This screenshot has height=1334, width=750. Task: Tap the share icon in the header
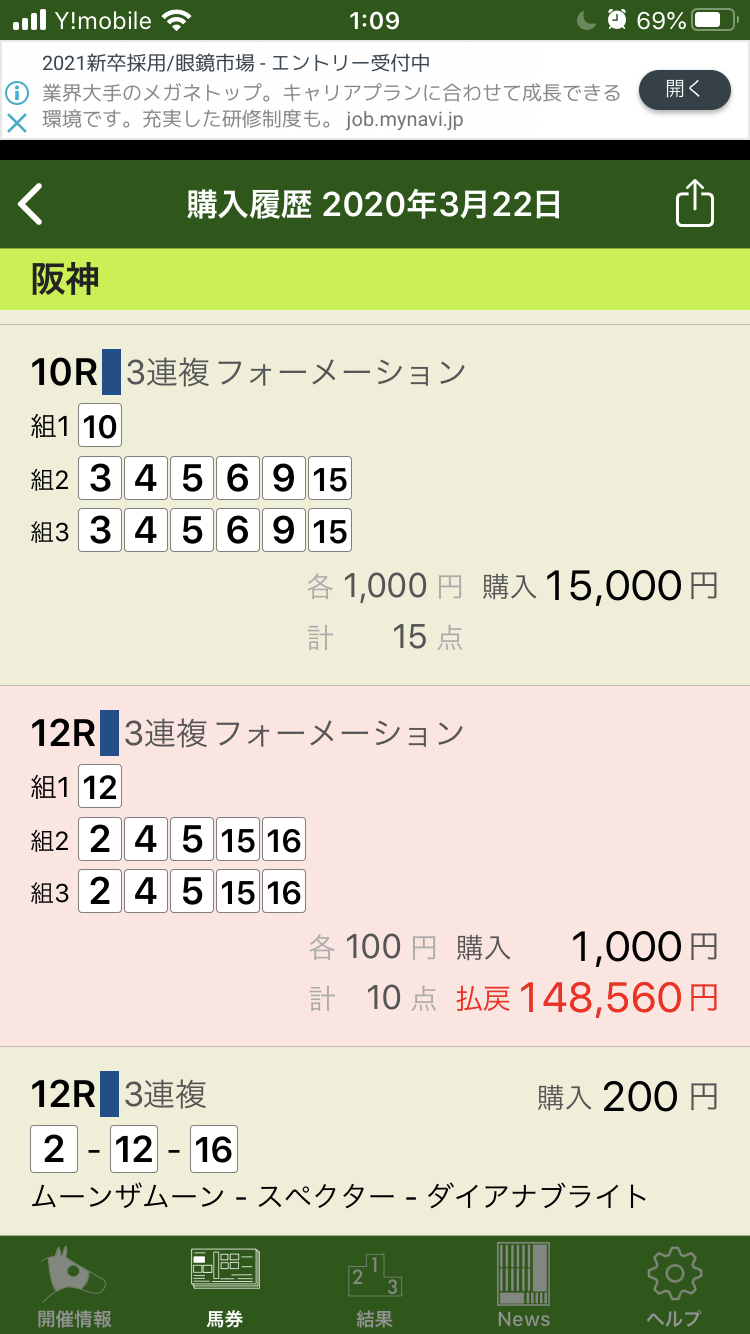click(x=694, y=204)
